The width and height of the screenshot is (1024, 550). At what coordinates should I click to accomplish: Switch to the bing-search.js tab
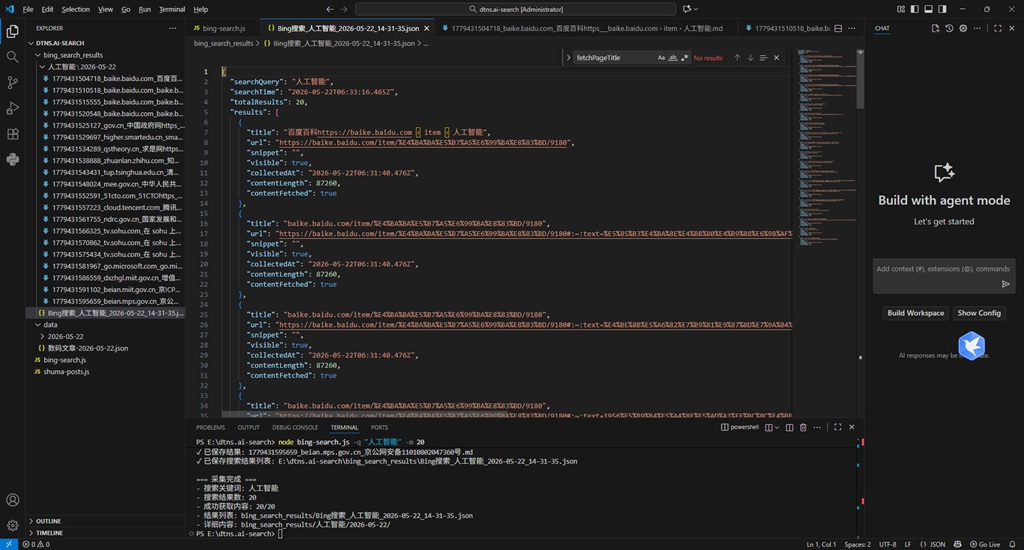tap(223, 28)
